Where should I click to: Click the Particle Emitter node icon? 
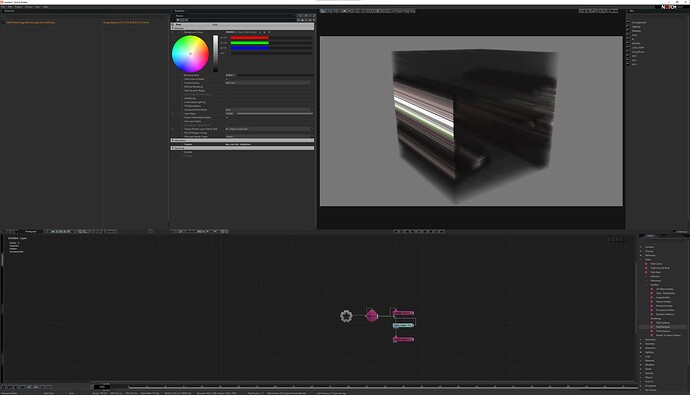point(652,302)
